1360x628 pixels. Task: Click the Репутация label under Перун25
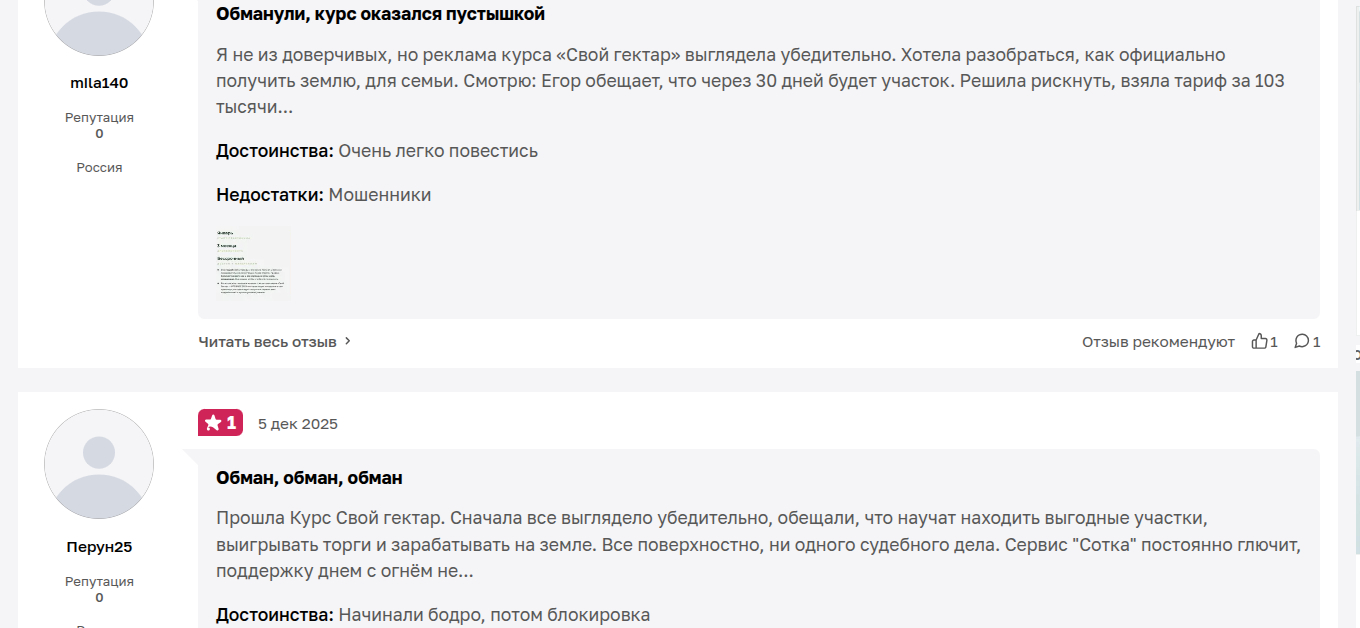99,581
